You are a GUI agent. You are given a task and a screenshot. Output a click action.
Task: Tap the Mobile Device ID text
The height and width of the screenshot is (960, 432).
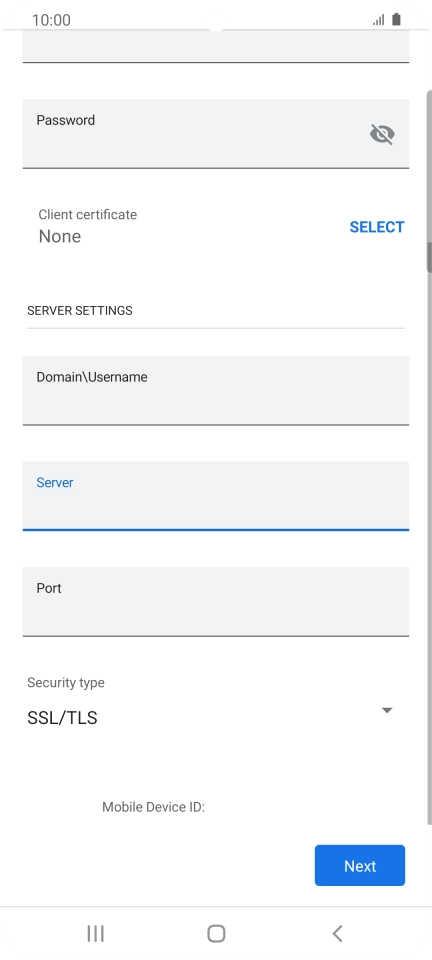pyautogui.click(x=154, y=807)
